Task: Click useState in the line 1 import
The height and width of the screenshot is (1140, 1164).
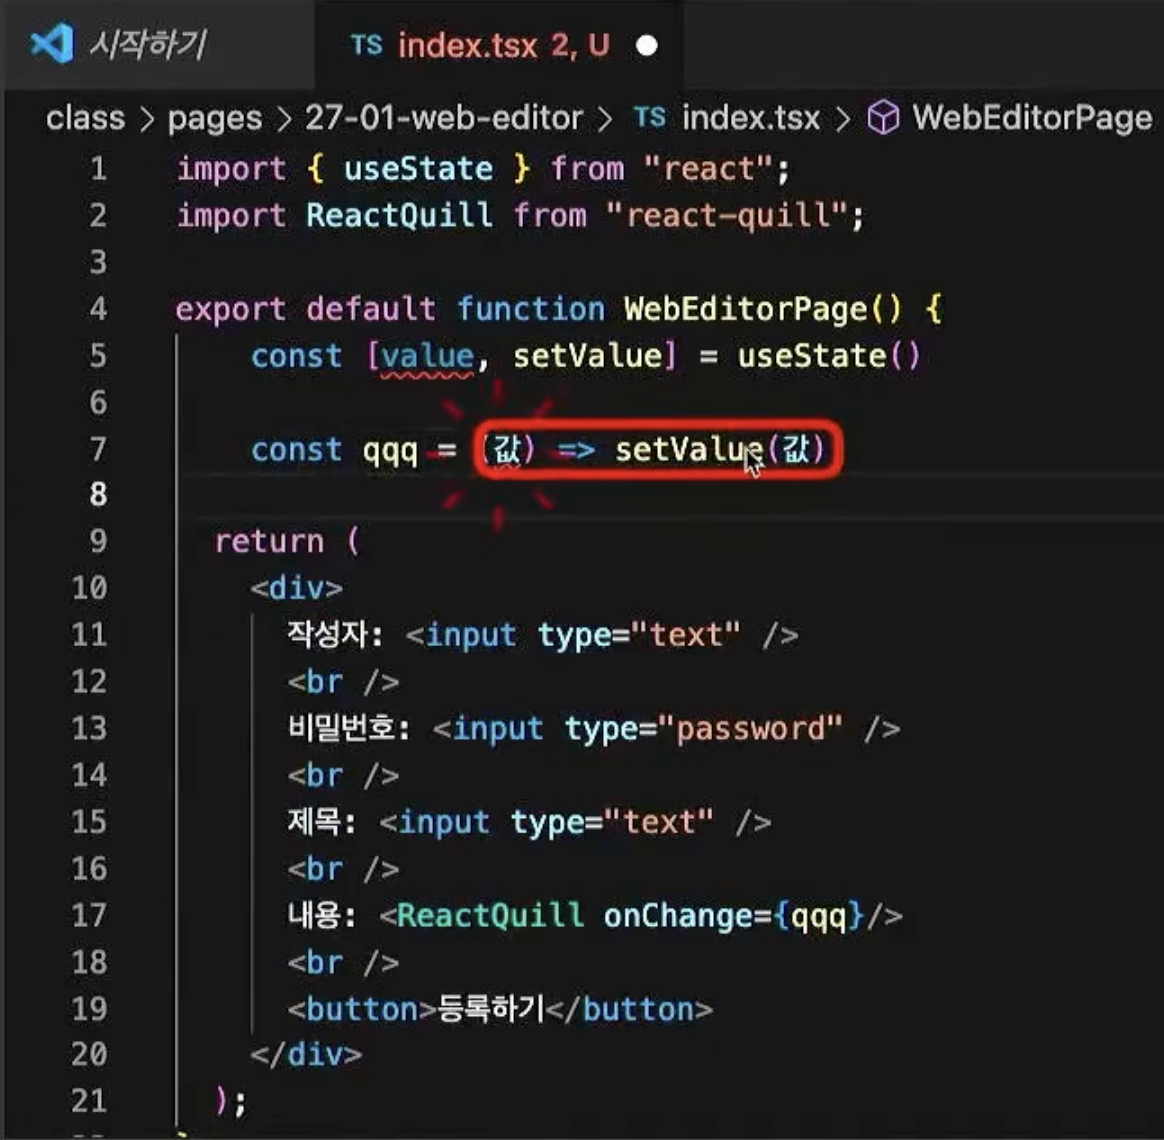Action: 418,168
